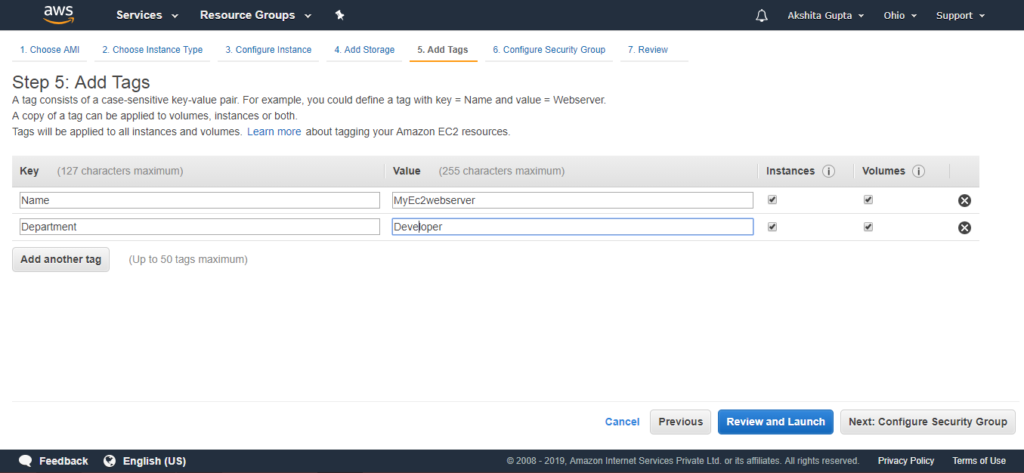The height and width of the screenshot is (473, 1024).
Task: Open the Resource Groups dropdown
Action: pos(256,15)
